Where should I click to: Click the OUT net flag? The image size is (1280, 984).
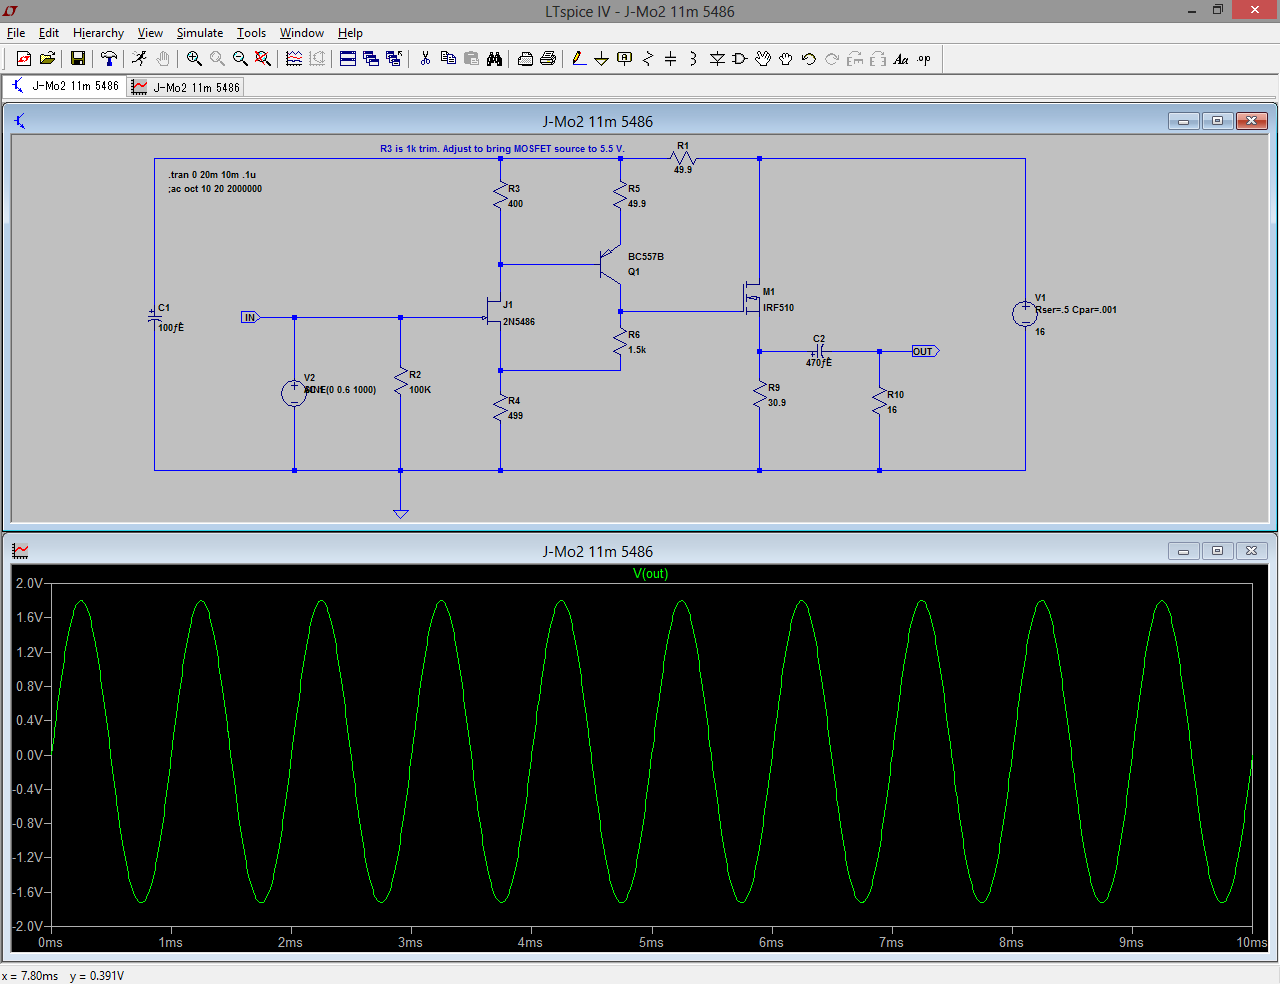point(925,351)
